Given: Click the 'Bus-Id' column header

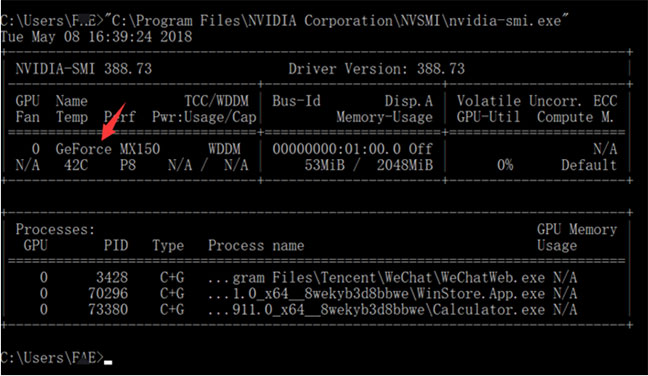Looking at the screenshot, I should pos(296,101).
